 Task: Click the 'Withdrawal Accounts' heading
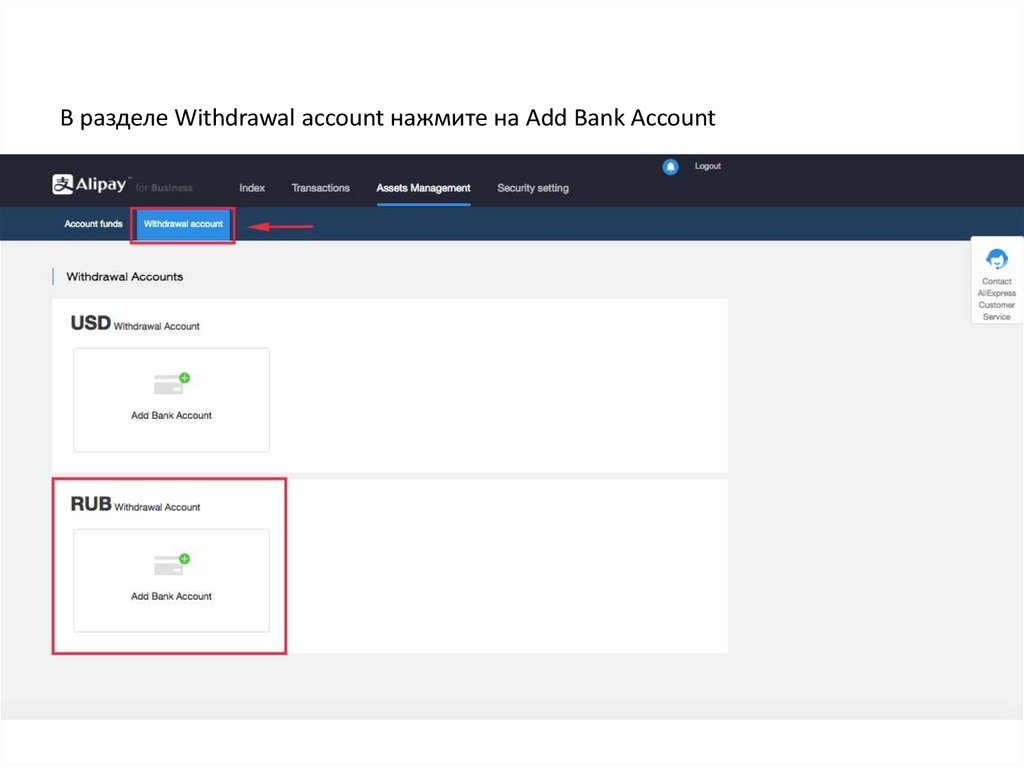click(x=125, y=276)
